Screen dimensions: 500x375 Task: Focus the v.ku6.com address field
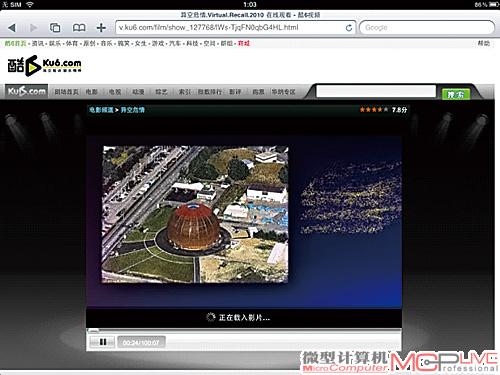230,28
